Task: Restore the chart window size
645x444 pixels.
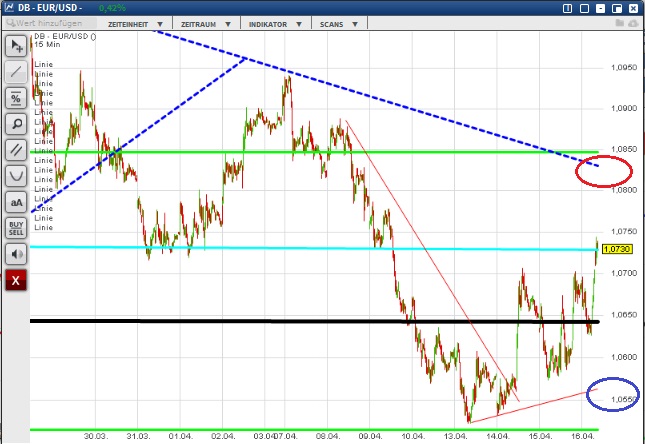Action: (x=617, y=8)
